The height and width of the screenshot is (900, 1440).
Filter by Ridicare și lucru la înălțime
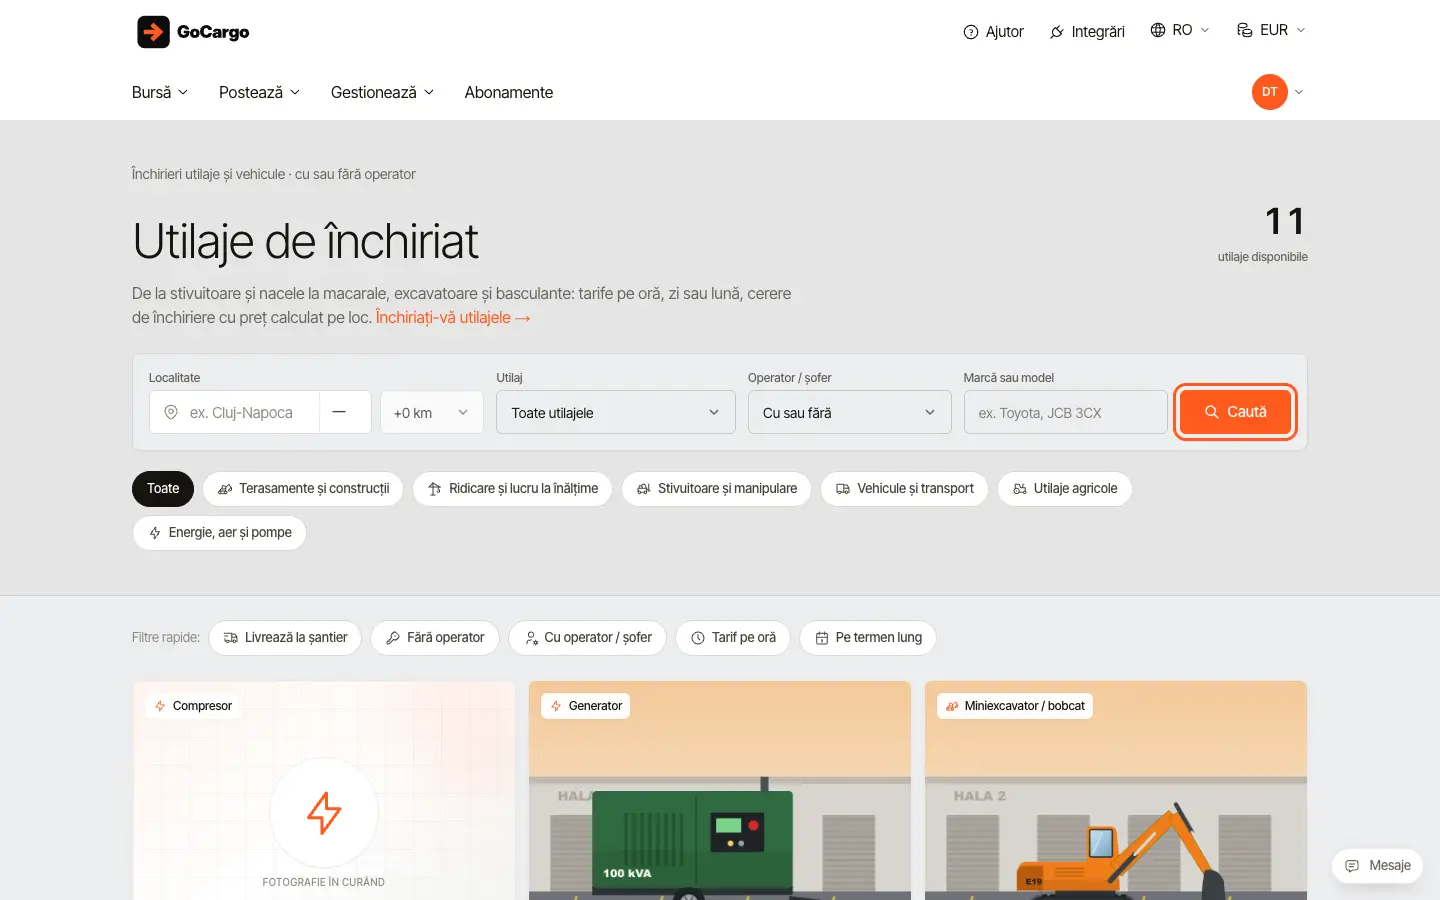(513, 489)
